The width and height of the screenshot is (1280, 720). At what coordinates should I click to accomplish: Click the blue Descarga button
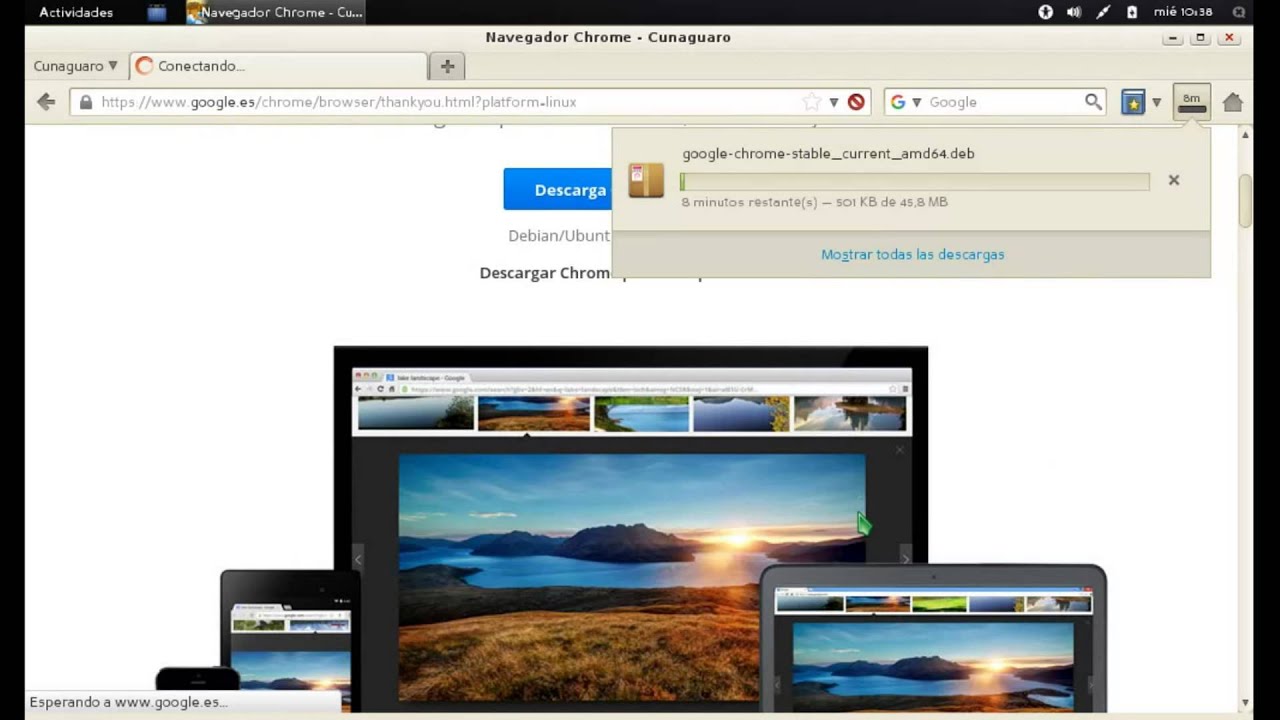(558, 189)
